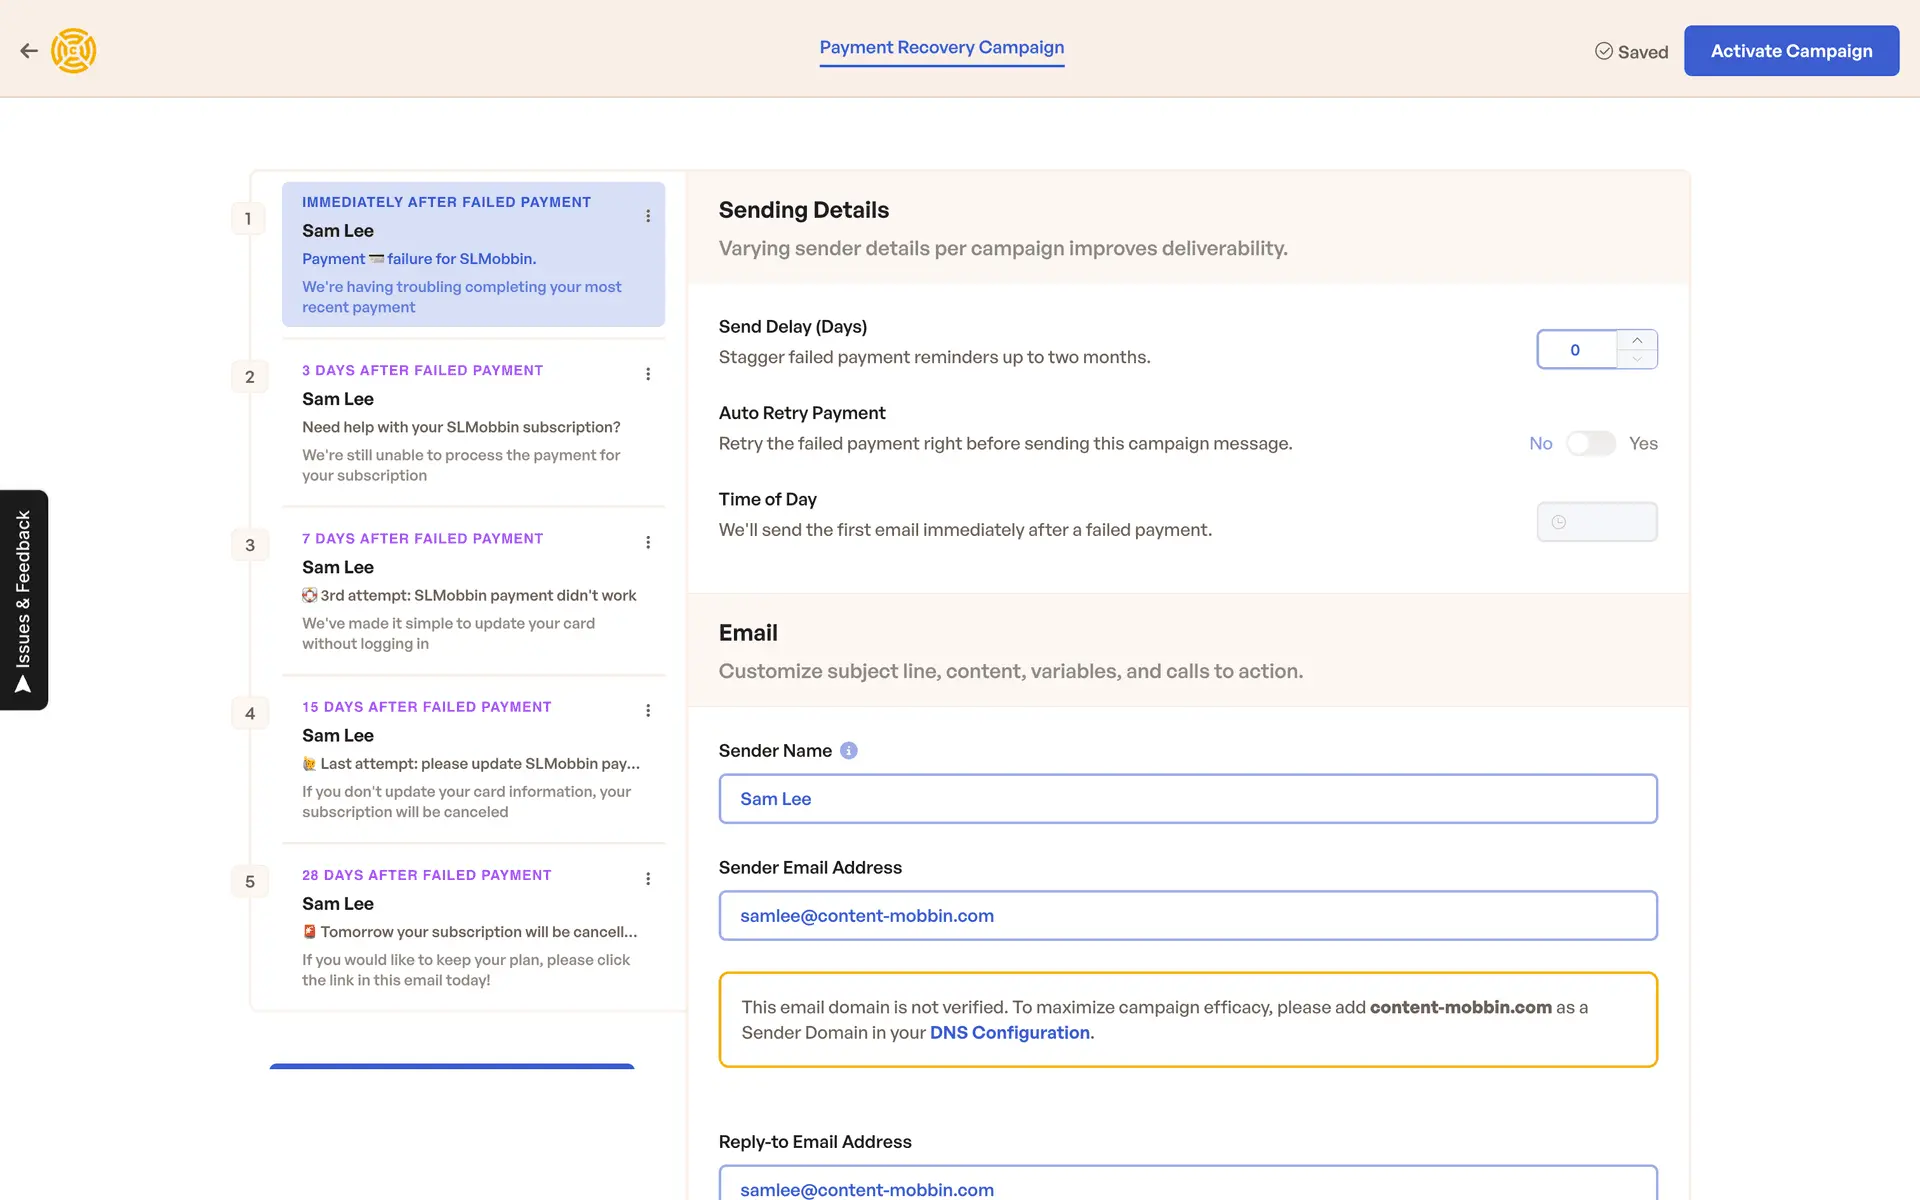Open kebab menu on 3 days email

[648, 374]
